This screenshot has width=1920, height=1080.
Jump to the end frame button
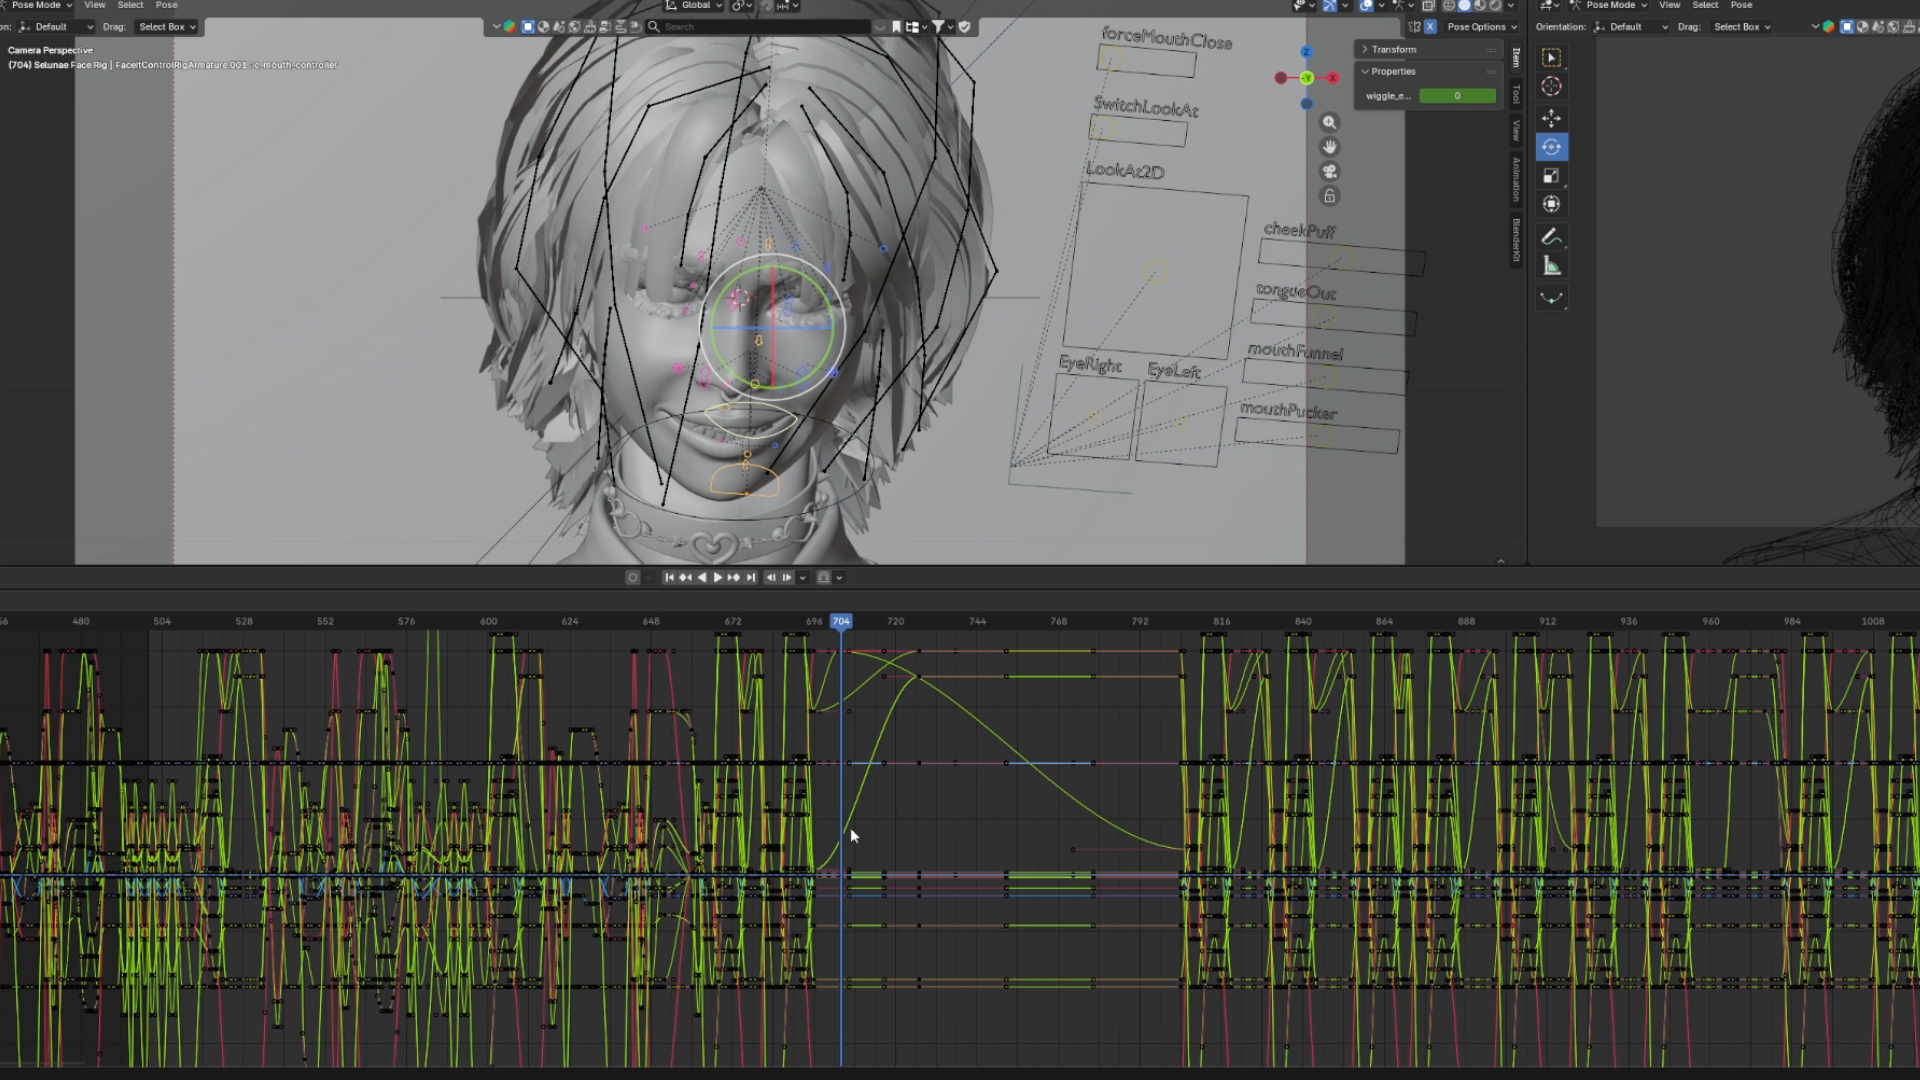tap(751, 577)
